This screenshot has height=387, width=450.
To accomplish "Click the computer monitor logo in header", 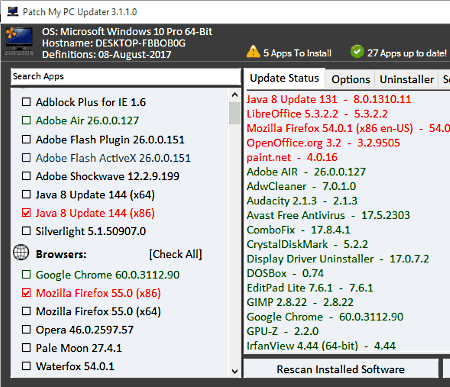I will (19, 41).
